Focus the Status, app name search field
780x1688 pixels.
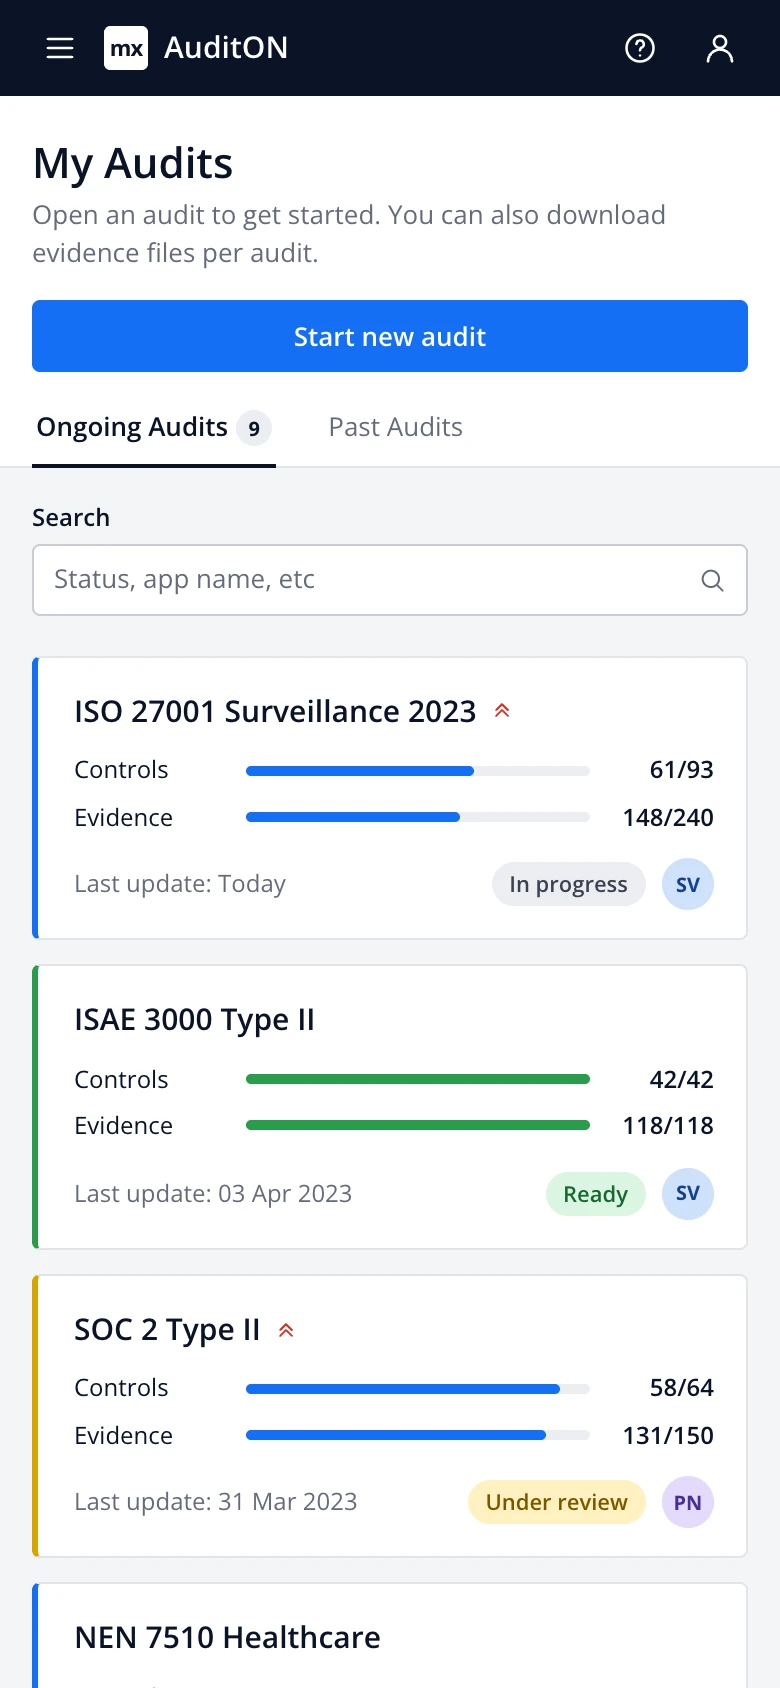pyautogui.click(x=390, y=580)
